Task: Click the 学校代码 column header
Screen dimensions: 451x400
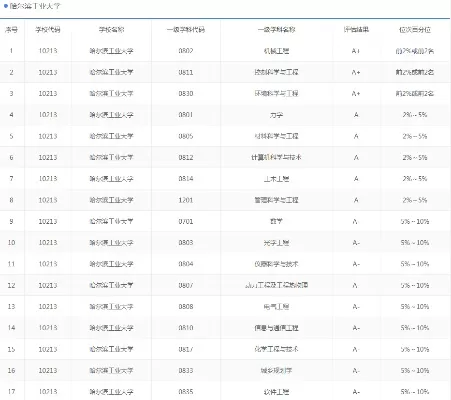Action: [48, 30]
